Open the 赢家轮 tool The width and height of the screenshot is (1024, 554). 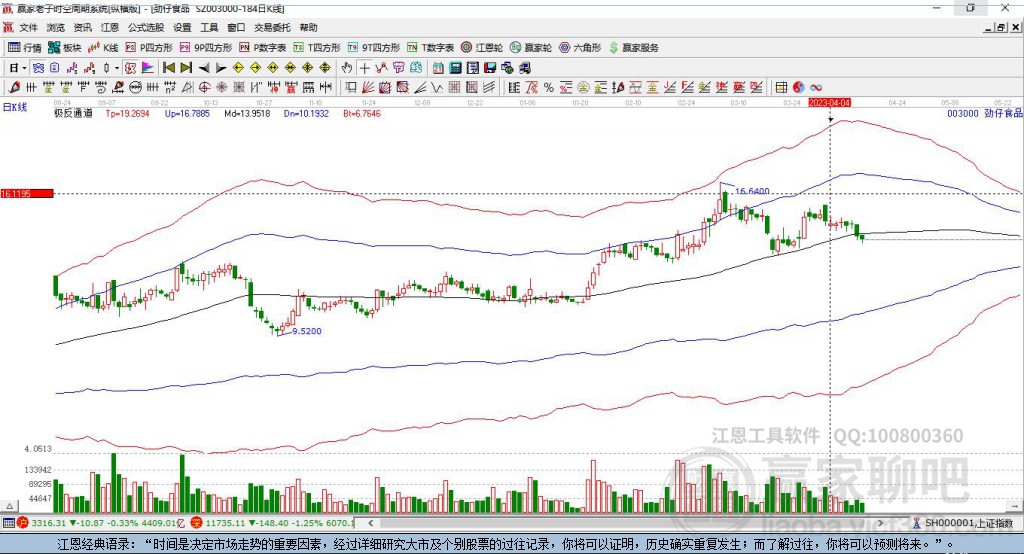coord(531,48)
